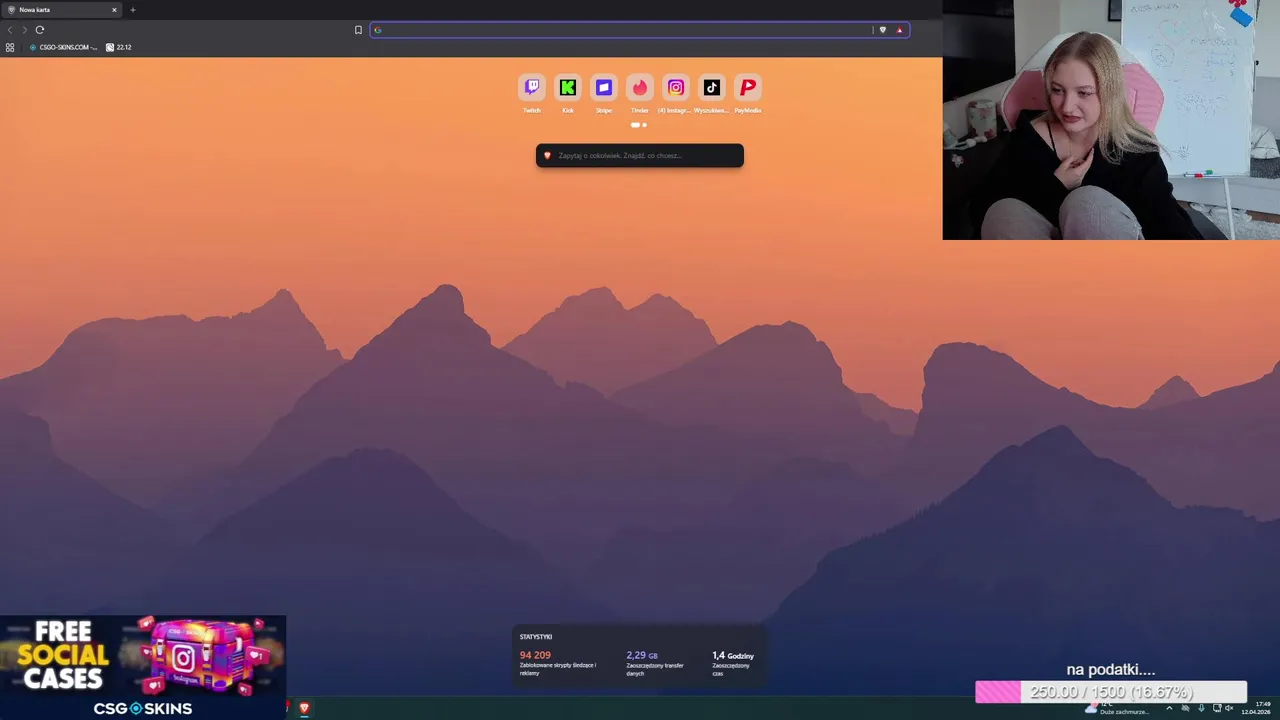Click the Zapytaj o cokolwiek search box
Viewport: 1280px width, 720px height.
click(x=640, y=155)
